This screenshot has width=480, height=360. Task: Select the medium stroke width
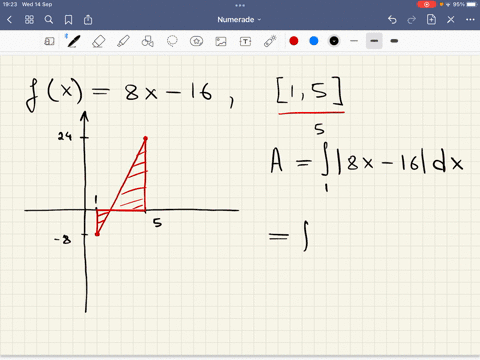coord(374,41)
